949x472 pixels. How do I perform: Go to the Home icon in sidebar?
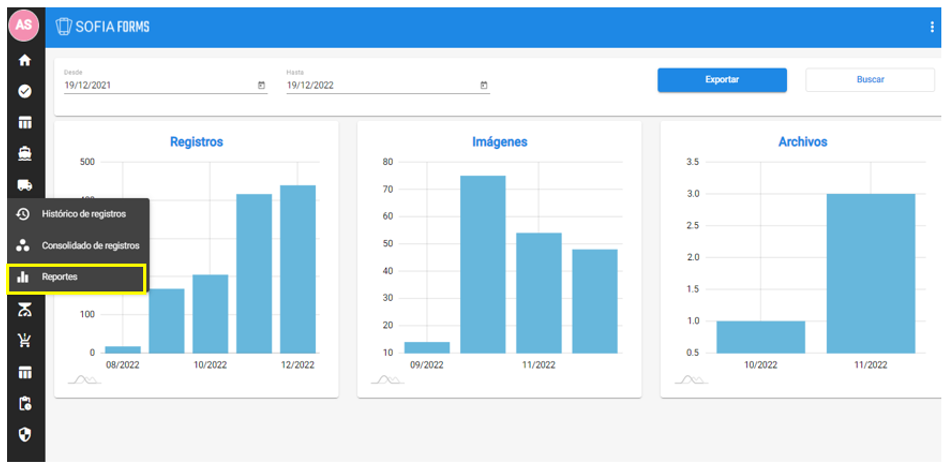(24, 60)
